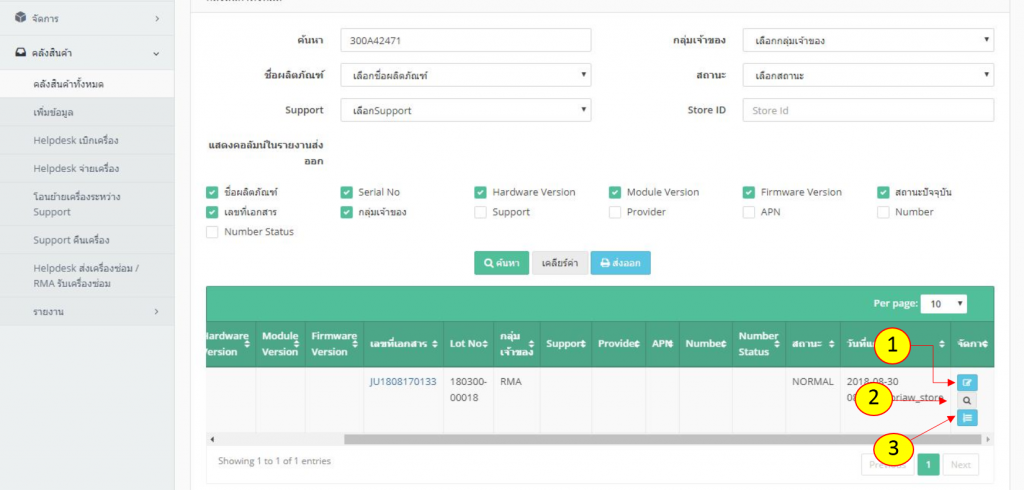1024x490 pixels.
Task: Click the right arrow of the table's horizontal scrollbar
Action: pyautogui.click(x=988, y=439)
